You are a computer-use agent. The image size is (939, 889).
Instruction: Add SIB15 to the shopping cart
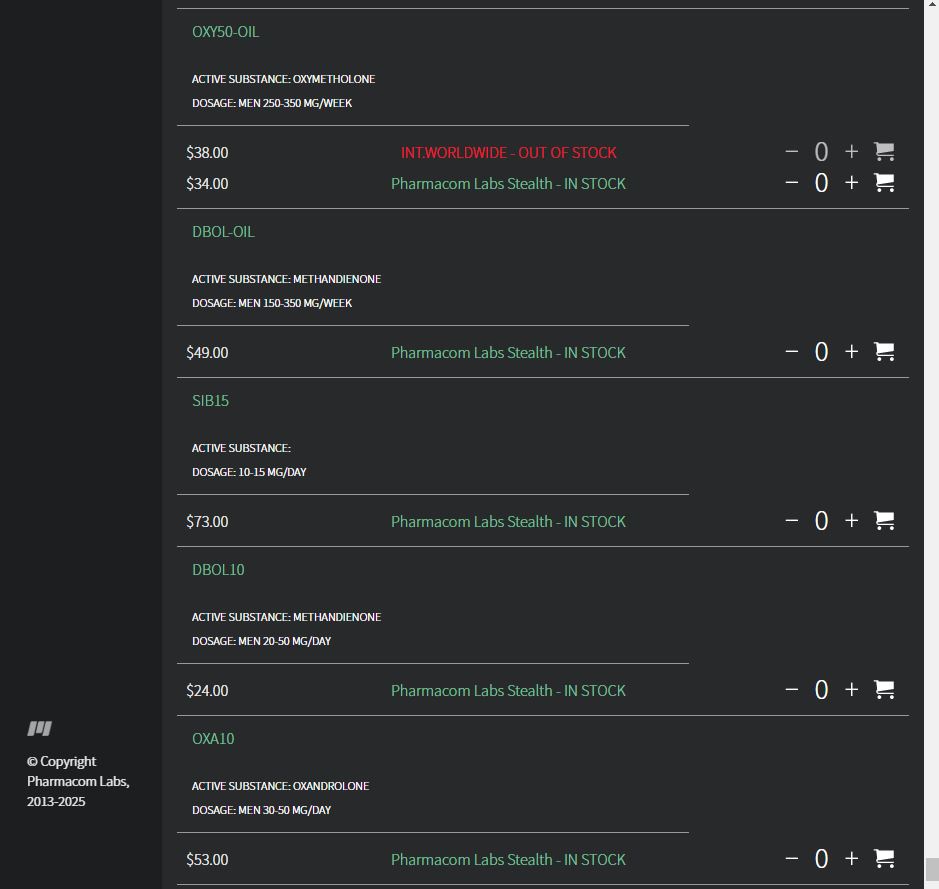point(884,520)
